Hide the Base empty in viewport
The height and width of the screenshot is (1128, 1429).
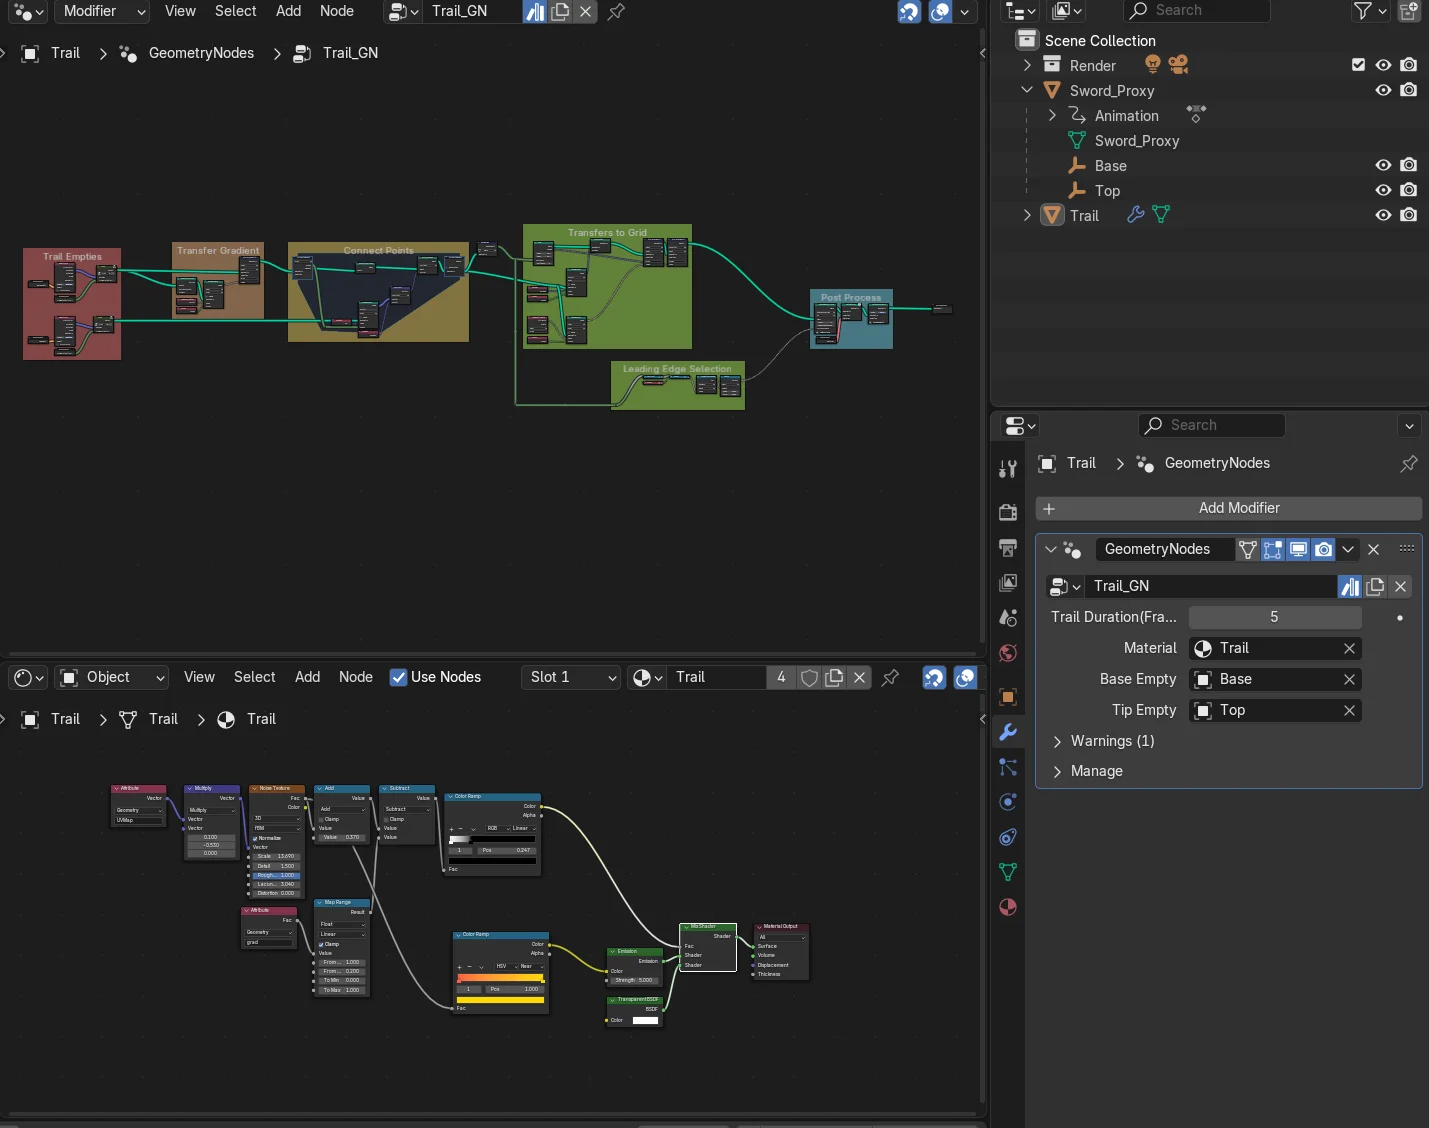1383,166
